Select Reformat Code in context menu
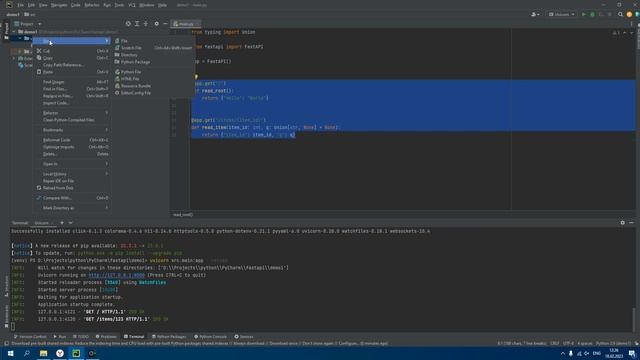 tap(72, 140)
